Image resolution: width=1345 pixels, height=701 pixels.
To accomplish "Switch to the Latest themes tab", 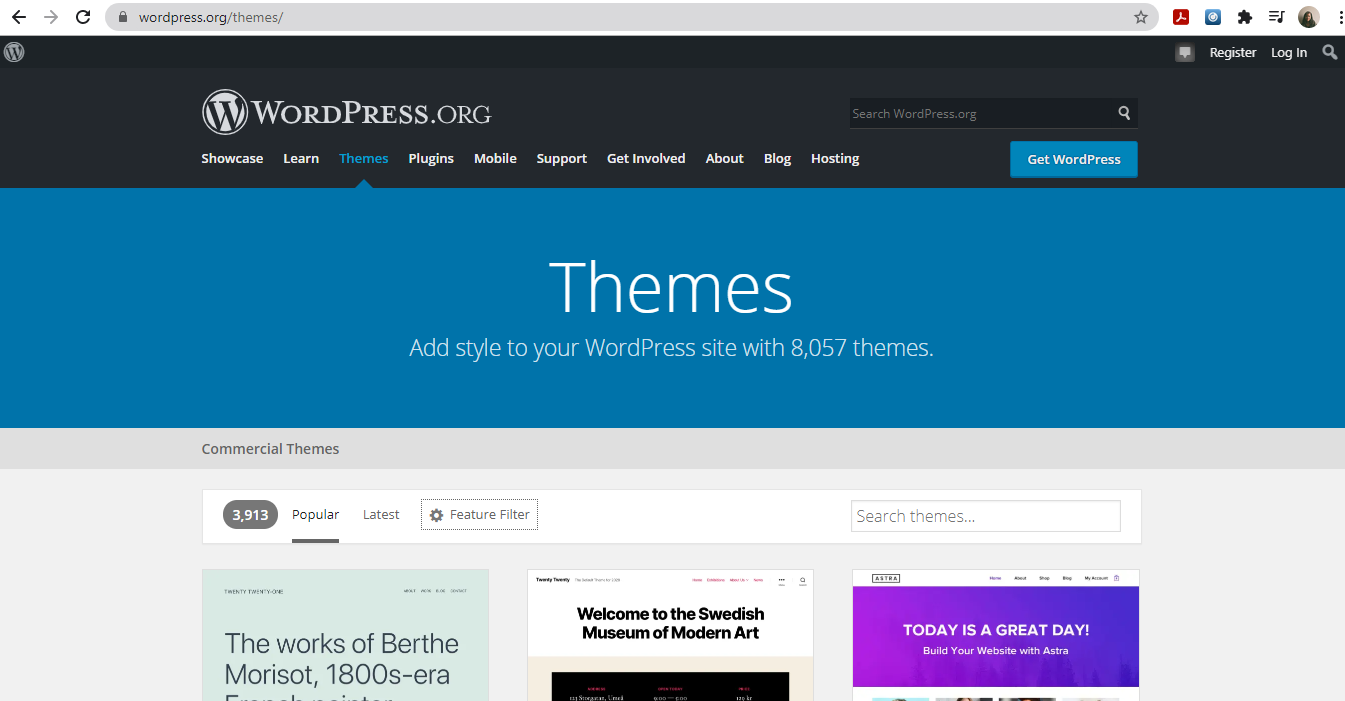I will point(381,514).
